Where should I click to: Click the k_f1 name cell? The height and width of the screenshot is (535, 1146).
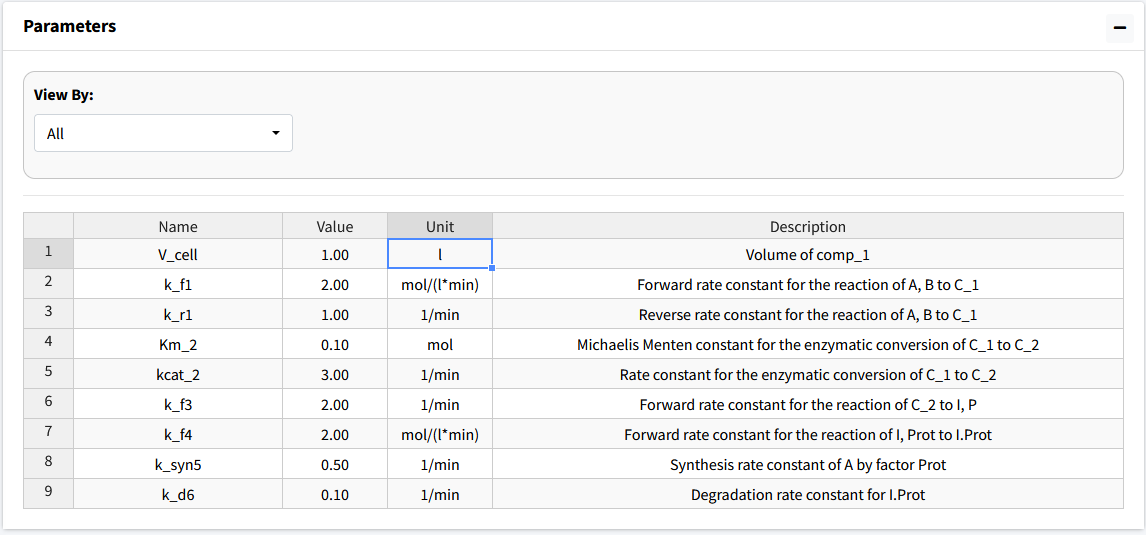click(178, 284)
